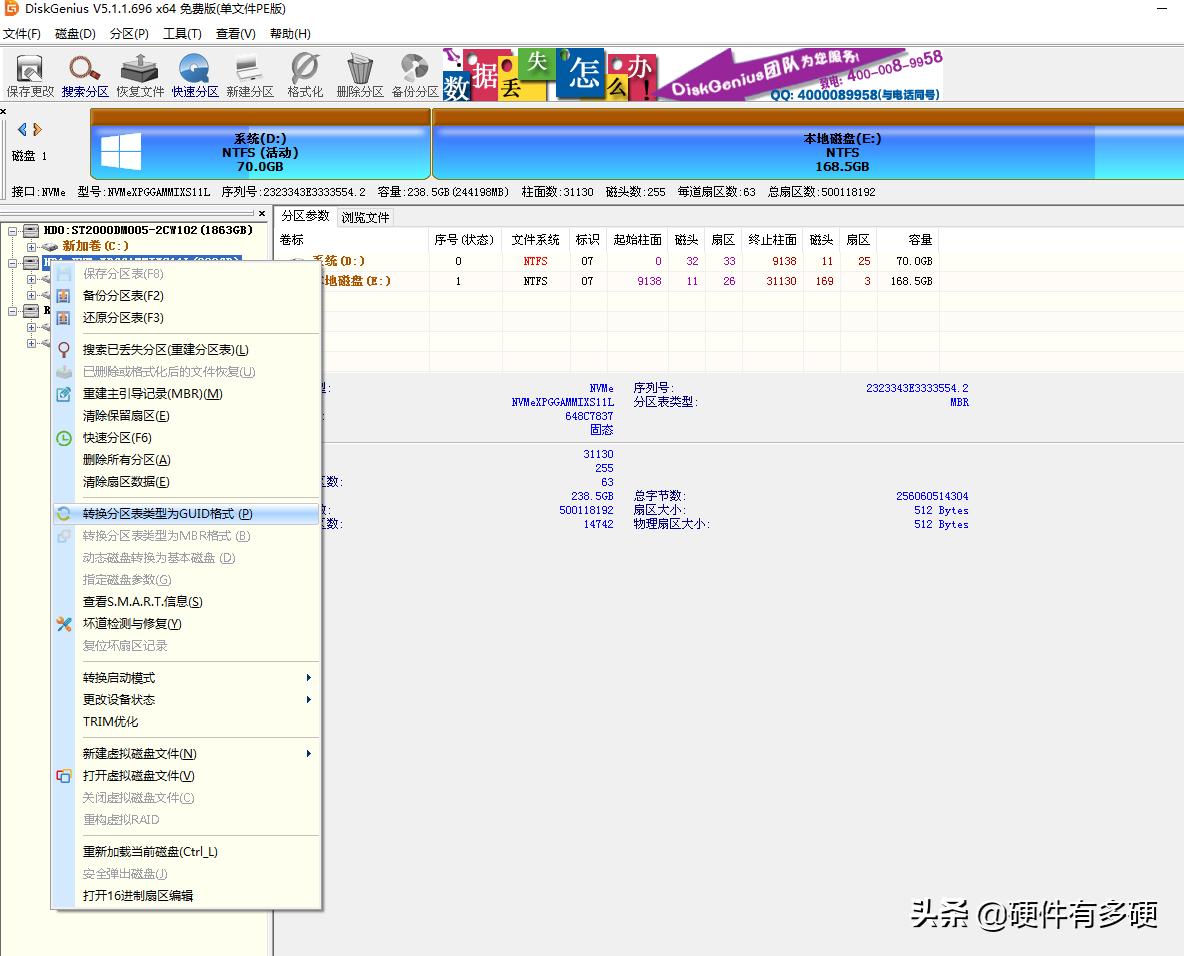Click the wrench icon beside 坏道检测与修复

click(64, 623)
